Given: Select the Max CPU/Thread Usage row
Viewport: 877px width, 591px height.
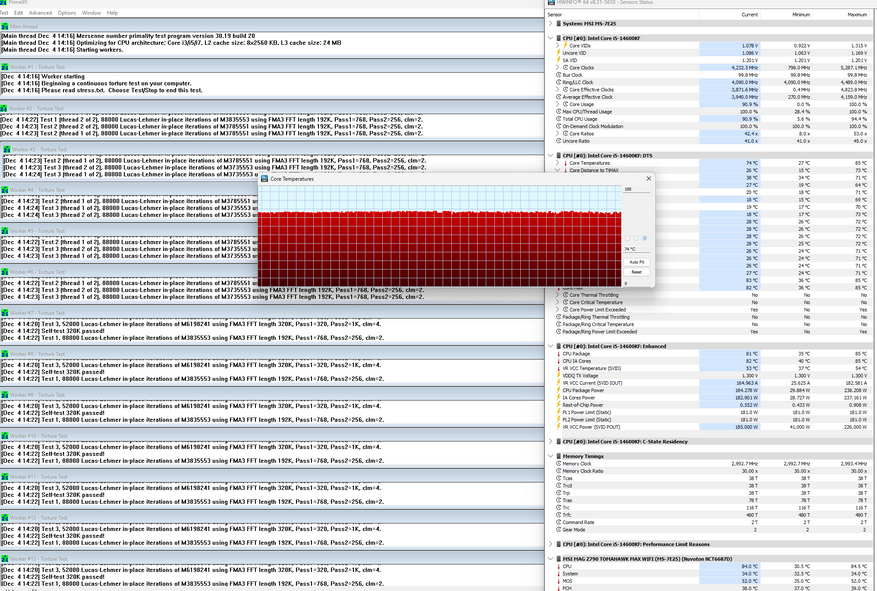Looking at the screenshot, I should [710, 111].
